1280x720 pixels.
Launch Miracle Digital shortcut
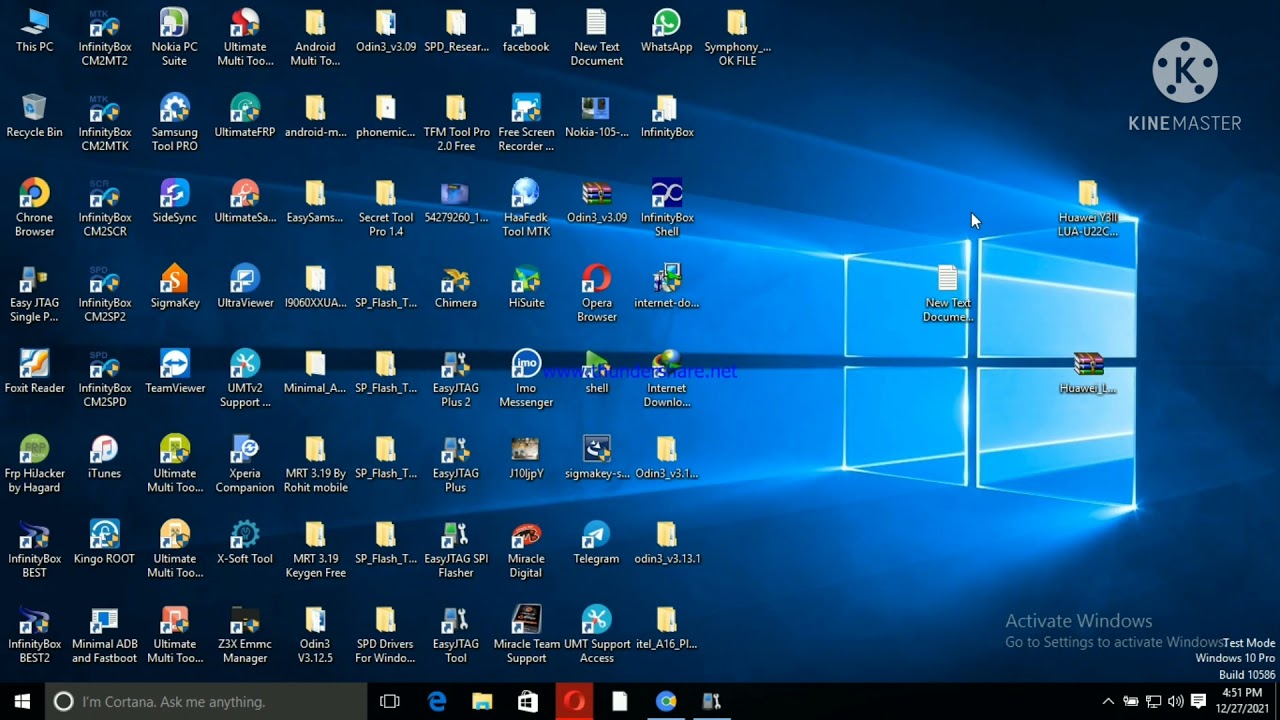click(526, 550)
